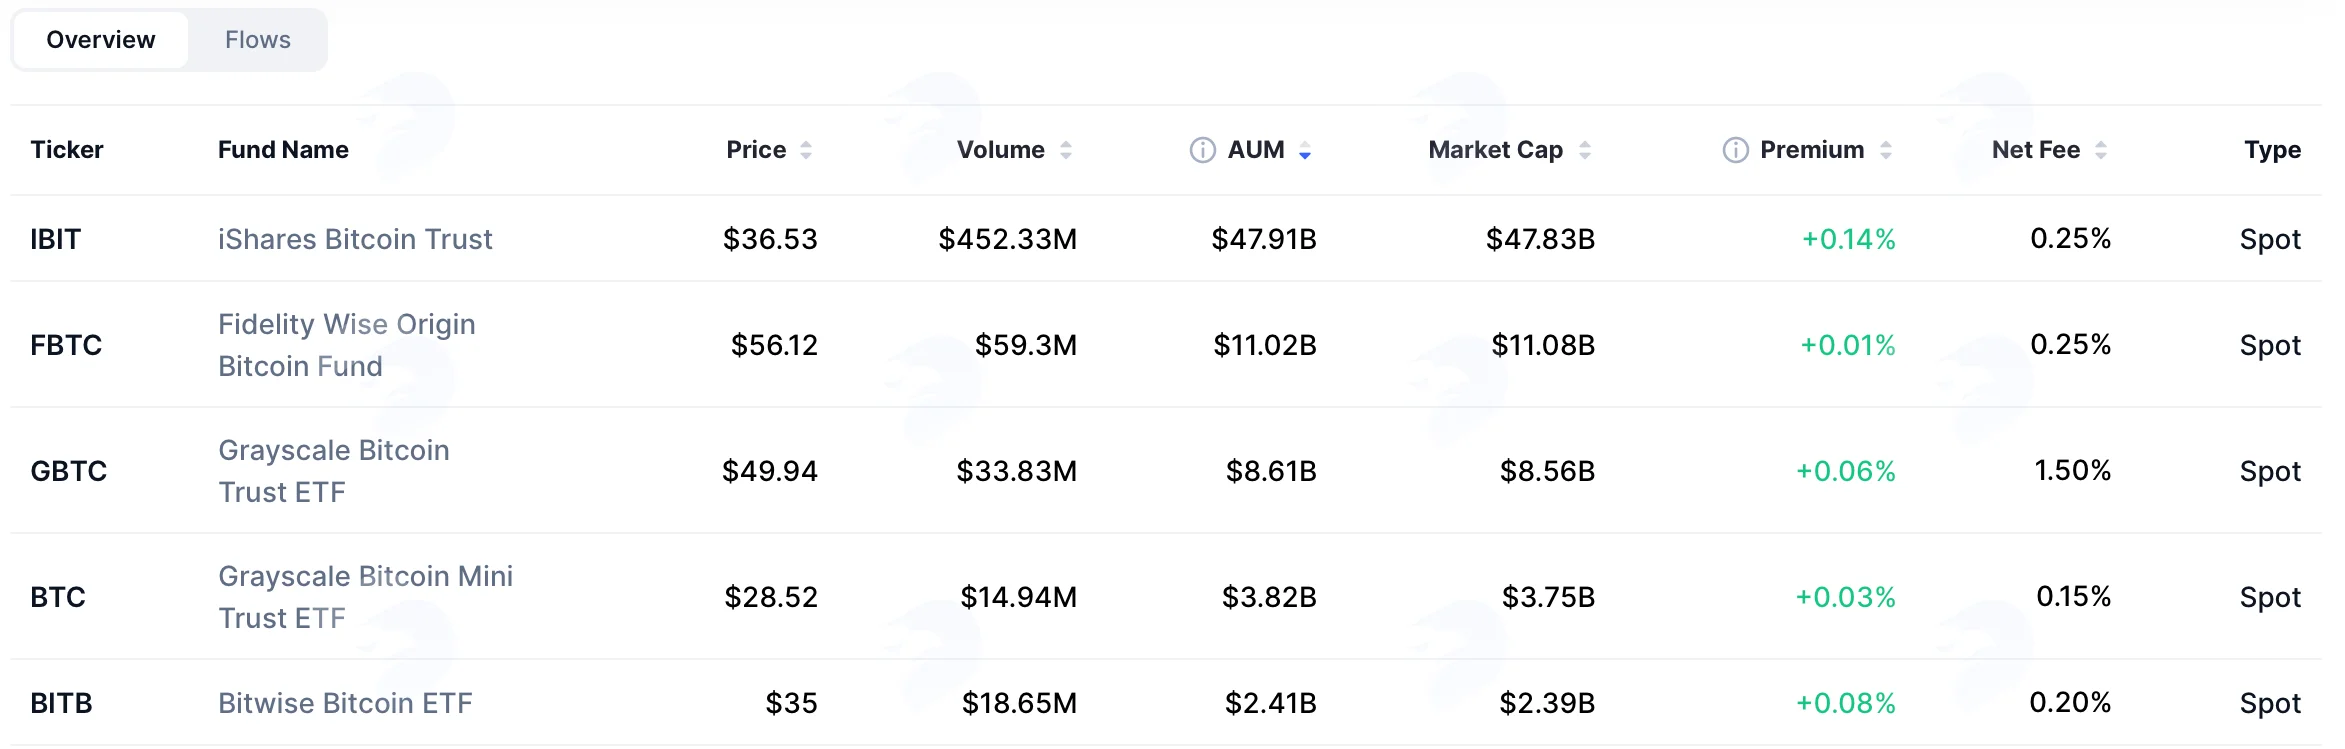Click the GBTC ticker cell

tap(69, 471)
